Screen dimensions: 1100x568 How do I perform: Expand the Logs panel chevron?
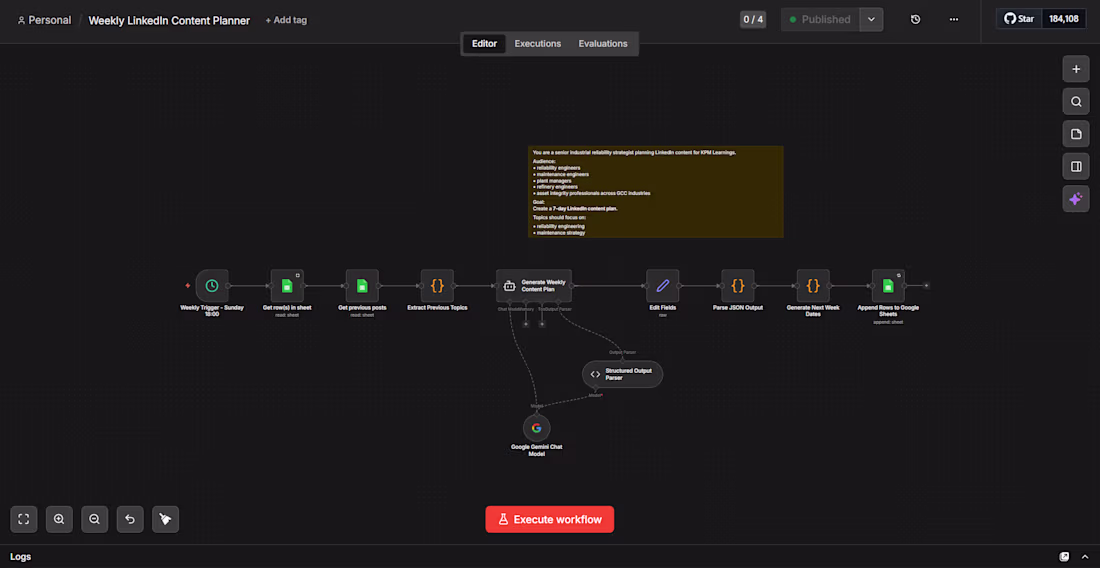click(x=1084, y=557)
